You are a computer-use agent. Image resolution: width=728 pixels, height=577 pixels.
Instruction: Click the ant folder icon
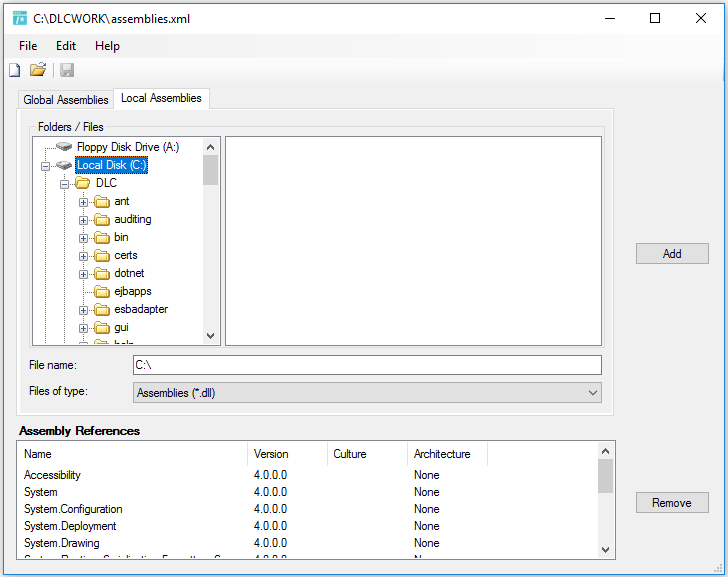click(x=102, y=201)
